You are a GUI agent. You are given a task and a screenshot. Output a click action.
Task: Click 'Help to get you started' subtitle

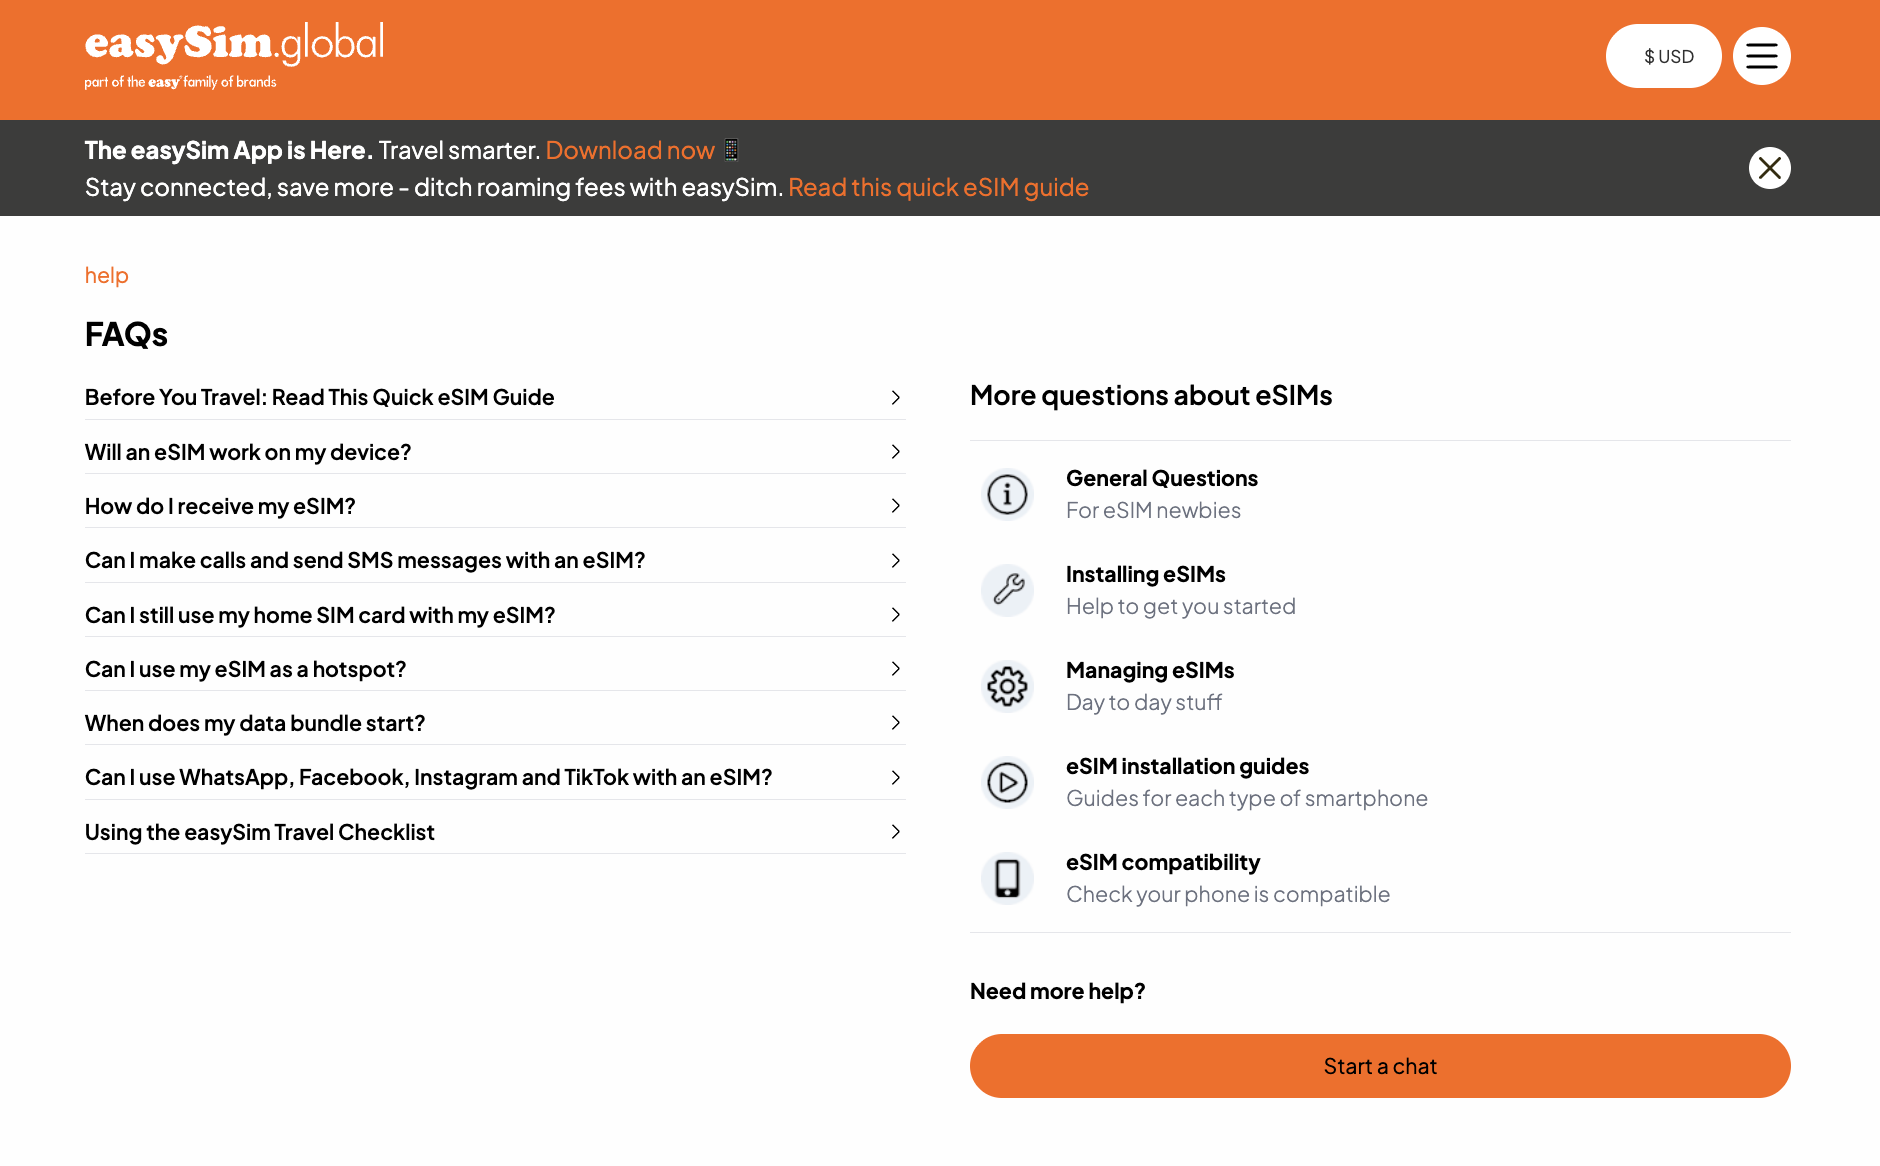point(1181,606)
